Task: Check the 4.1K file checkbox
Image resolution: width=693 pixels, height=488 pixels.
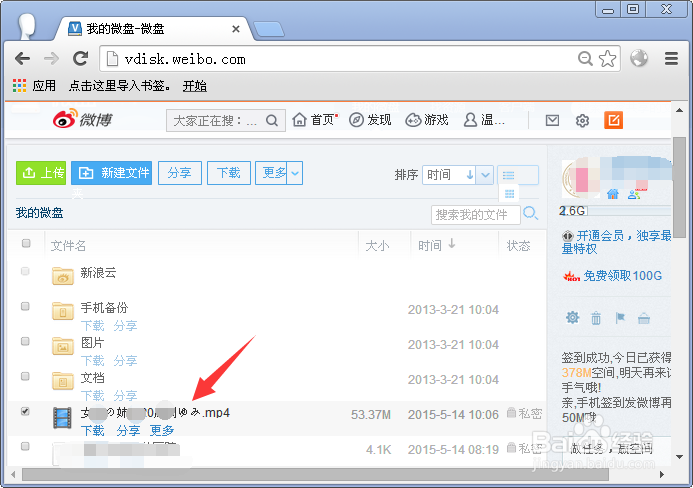Action: pyautogui.click(x=25, y=446)
